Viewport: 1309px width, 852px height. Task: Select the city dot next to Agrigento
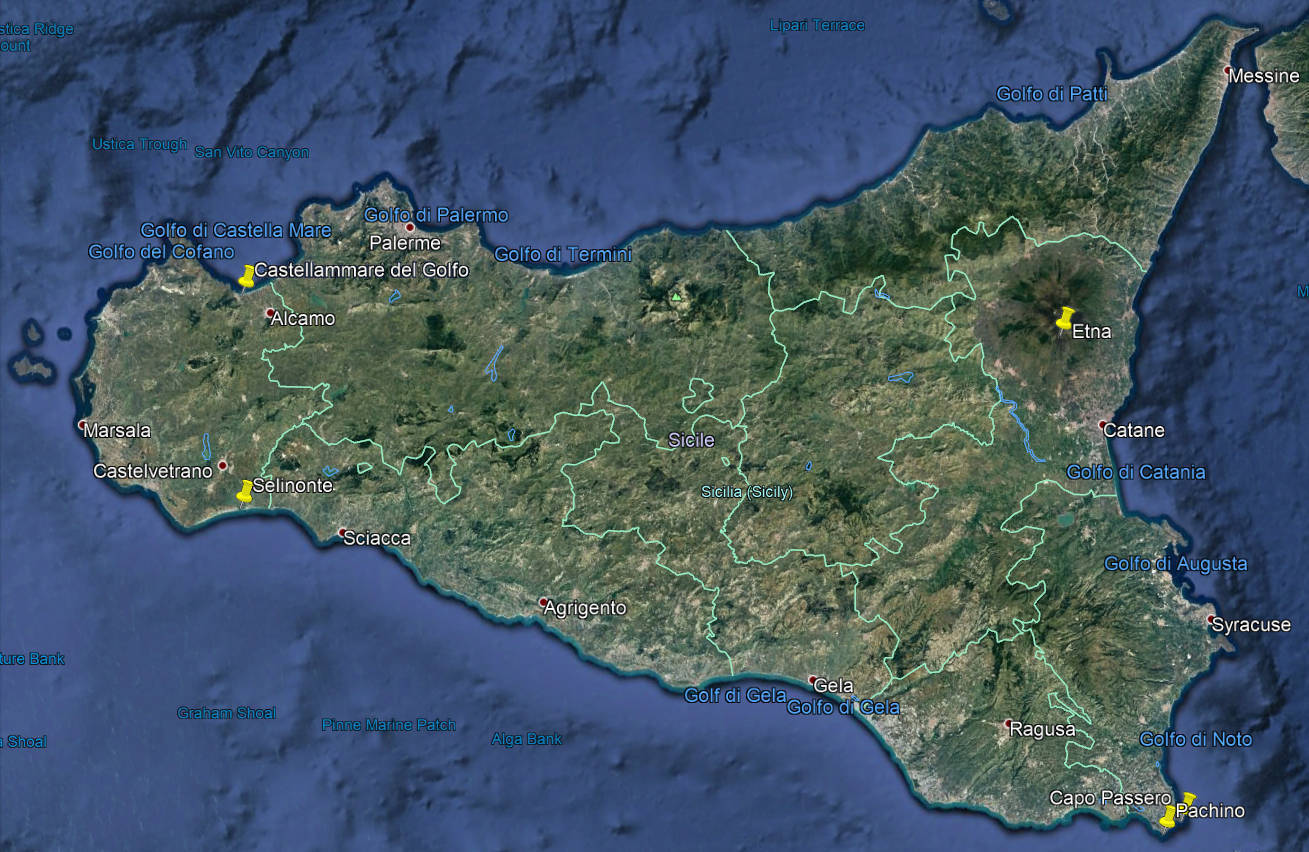pyautogui.click(x=541, y=603)
